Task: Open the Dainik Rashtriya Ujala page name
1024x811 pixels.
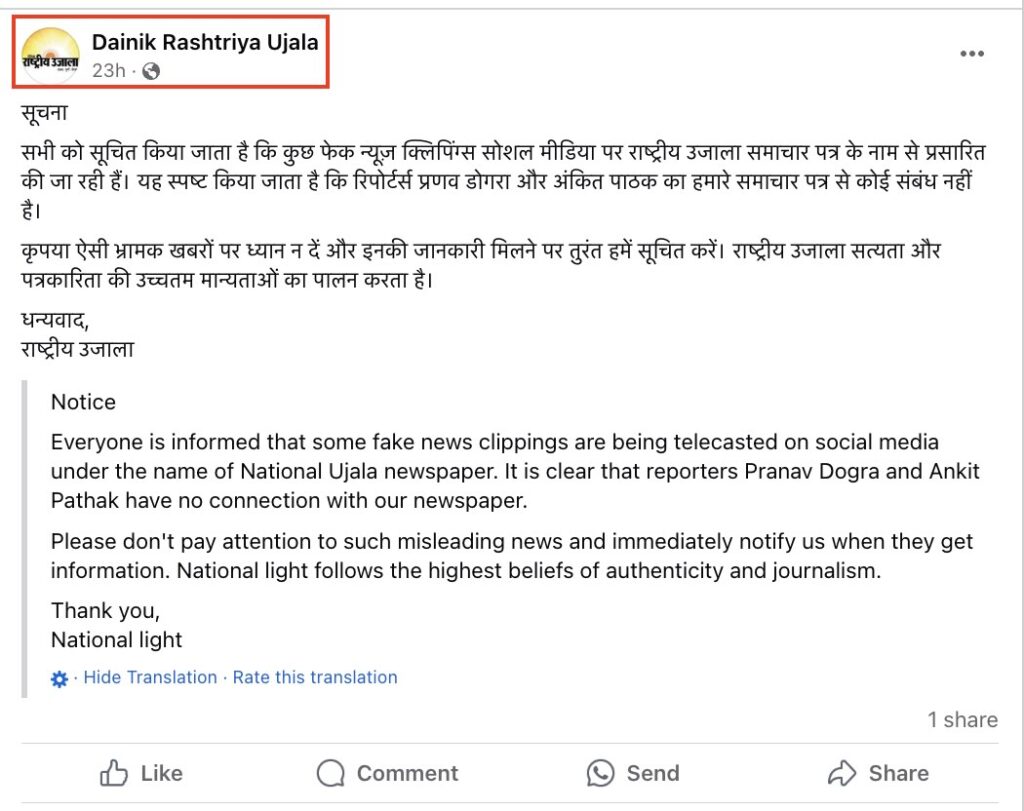Action: (x=205, y=42)
